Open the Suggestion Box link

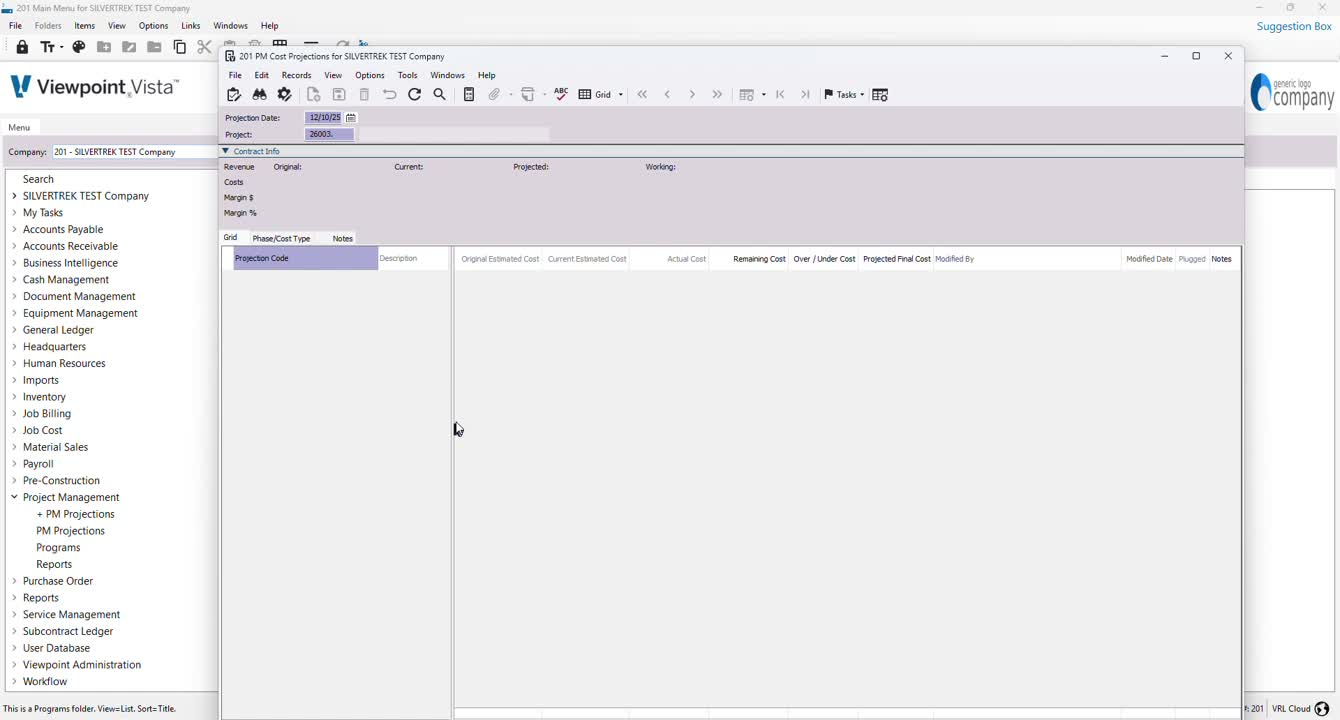tap(1294, 26)
